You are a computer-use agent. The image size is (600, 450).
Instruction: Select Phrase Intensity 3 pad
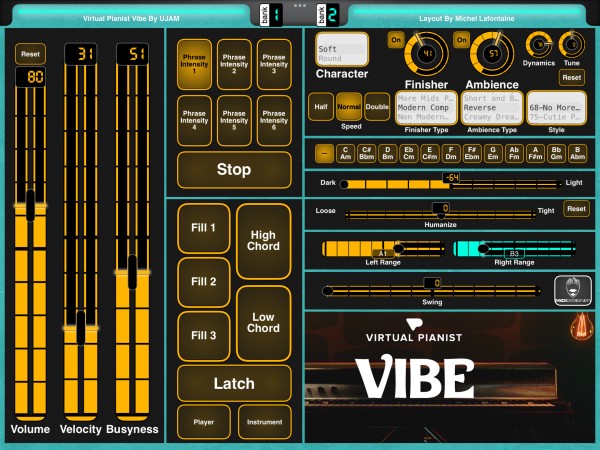pos(274,64)
